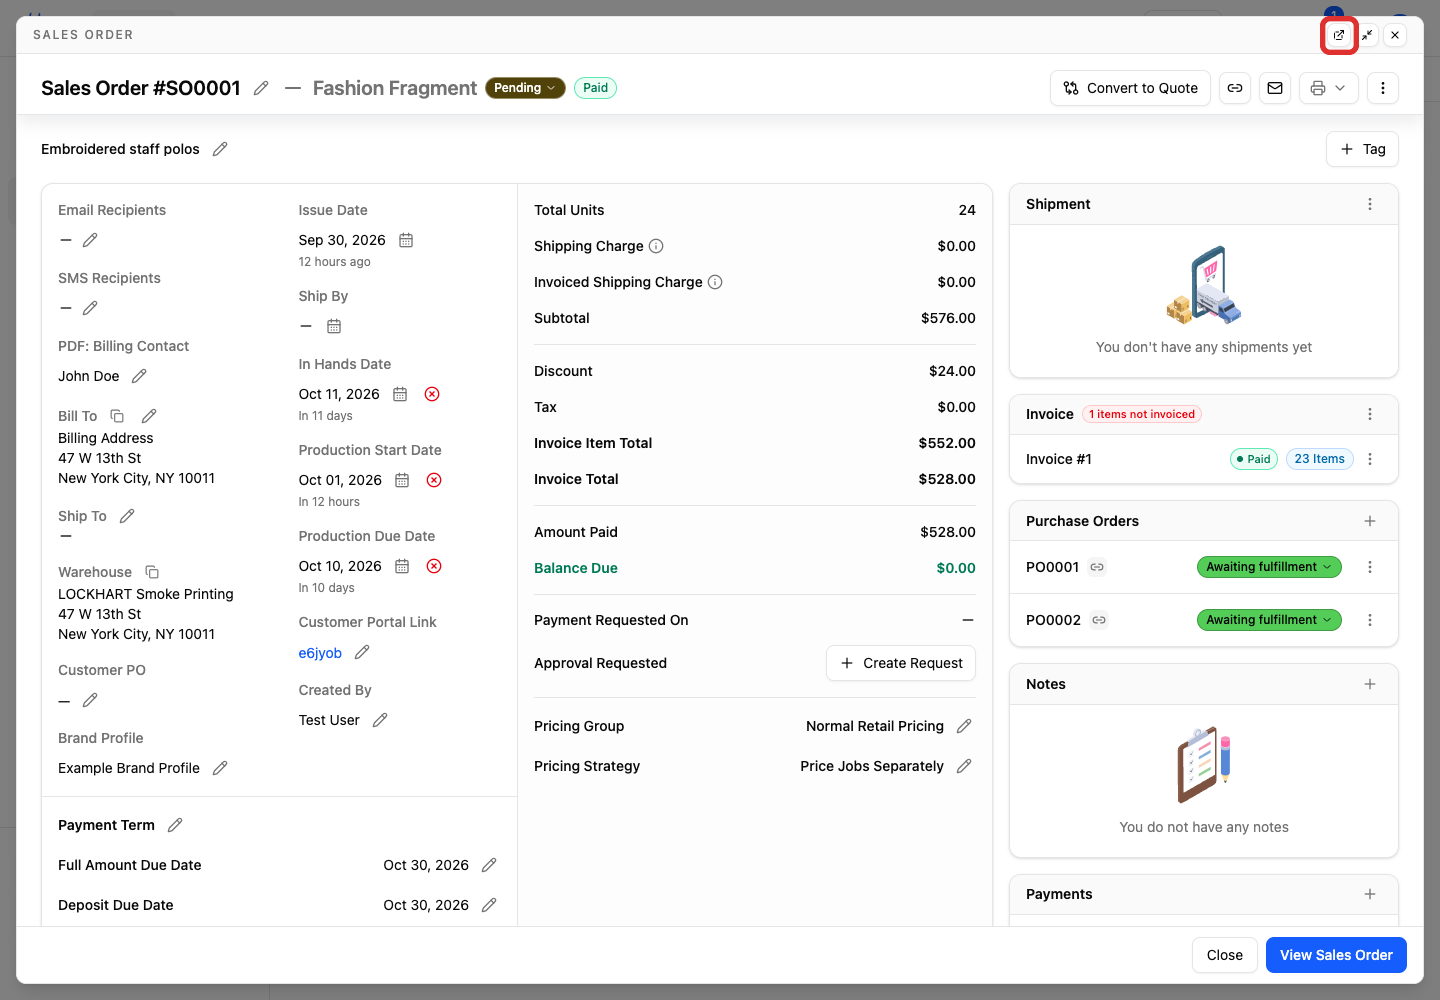The width and height of the screenshot is (1440, 1000).
Task: Click View Sales Order button
Action: pyautogui.click(x=1336, y=955)
